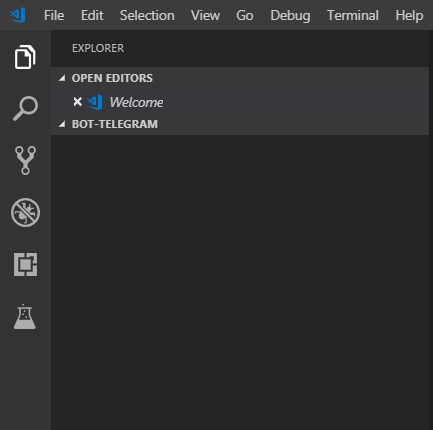This screenshot has height=430, width=433.
Task: Open the Terminal menu
Action: coord(353,15)
